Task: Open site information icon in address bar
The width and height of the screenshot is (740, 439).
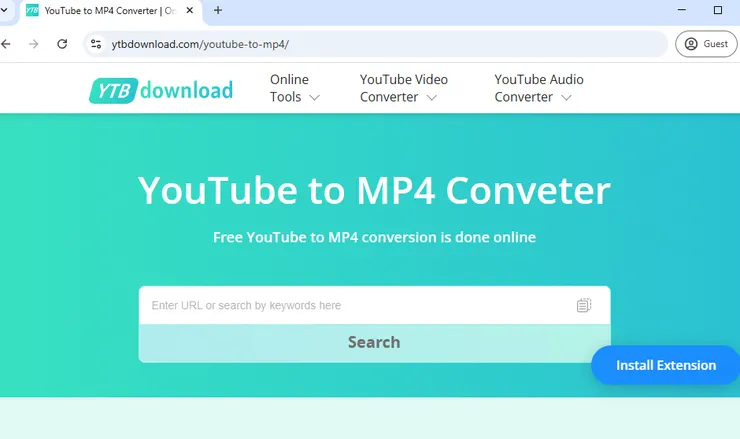Action: coord(96,44)
